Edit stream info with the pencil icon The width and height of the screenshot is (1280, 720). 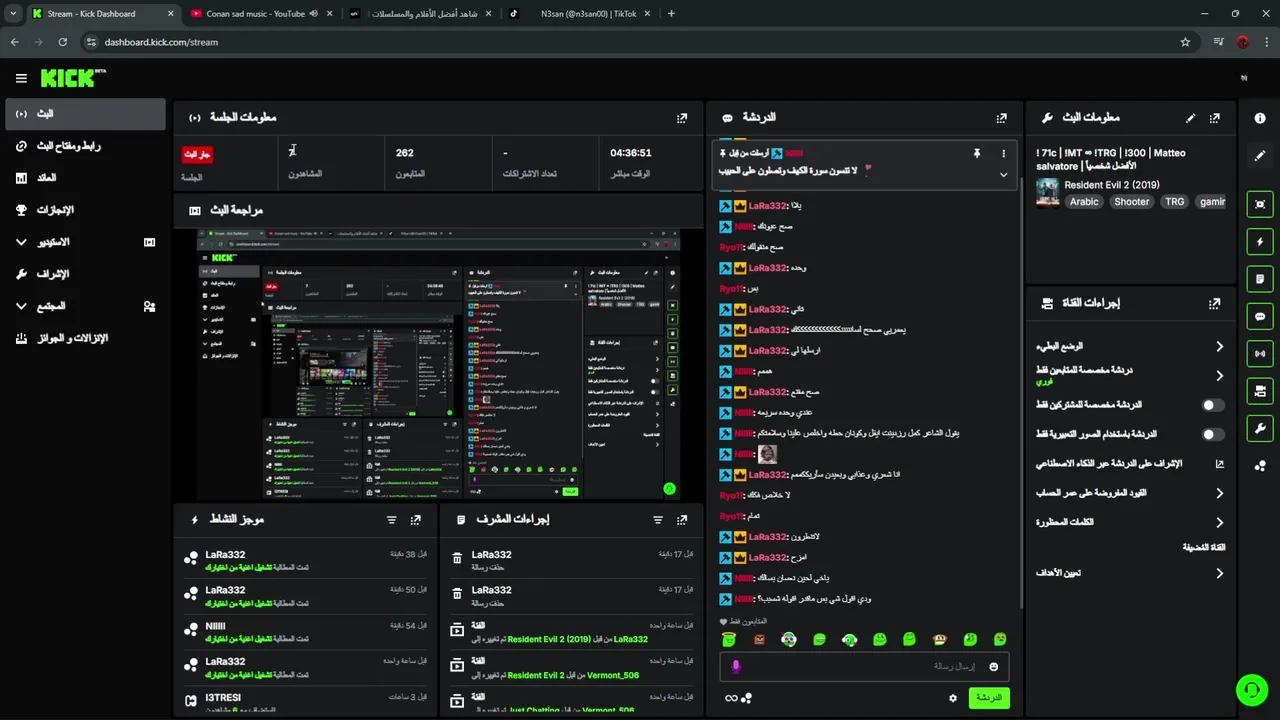pyautogui.click(x=1190, y=117)
